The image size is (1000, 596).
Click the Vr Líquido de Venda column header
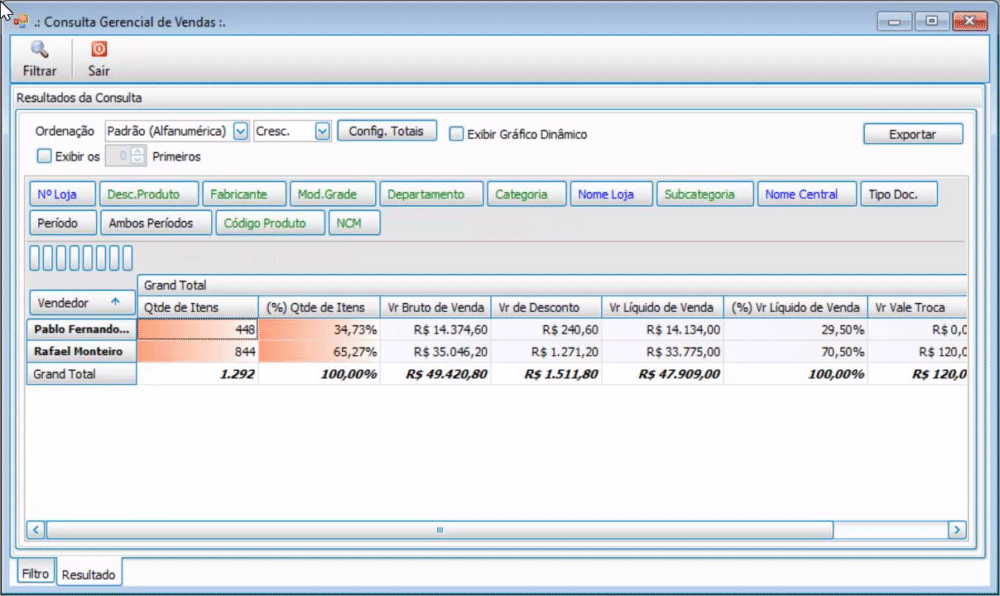(x=662, y=307)
